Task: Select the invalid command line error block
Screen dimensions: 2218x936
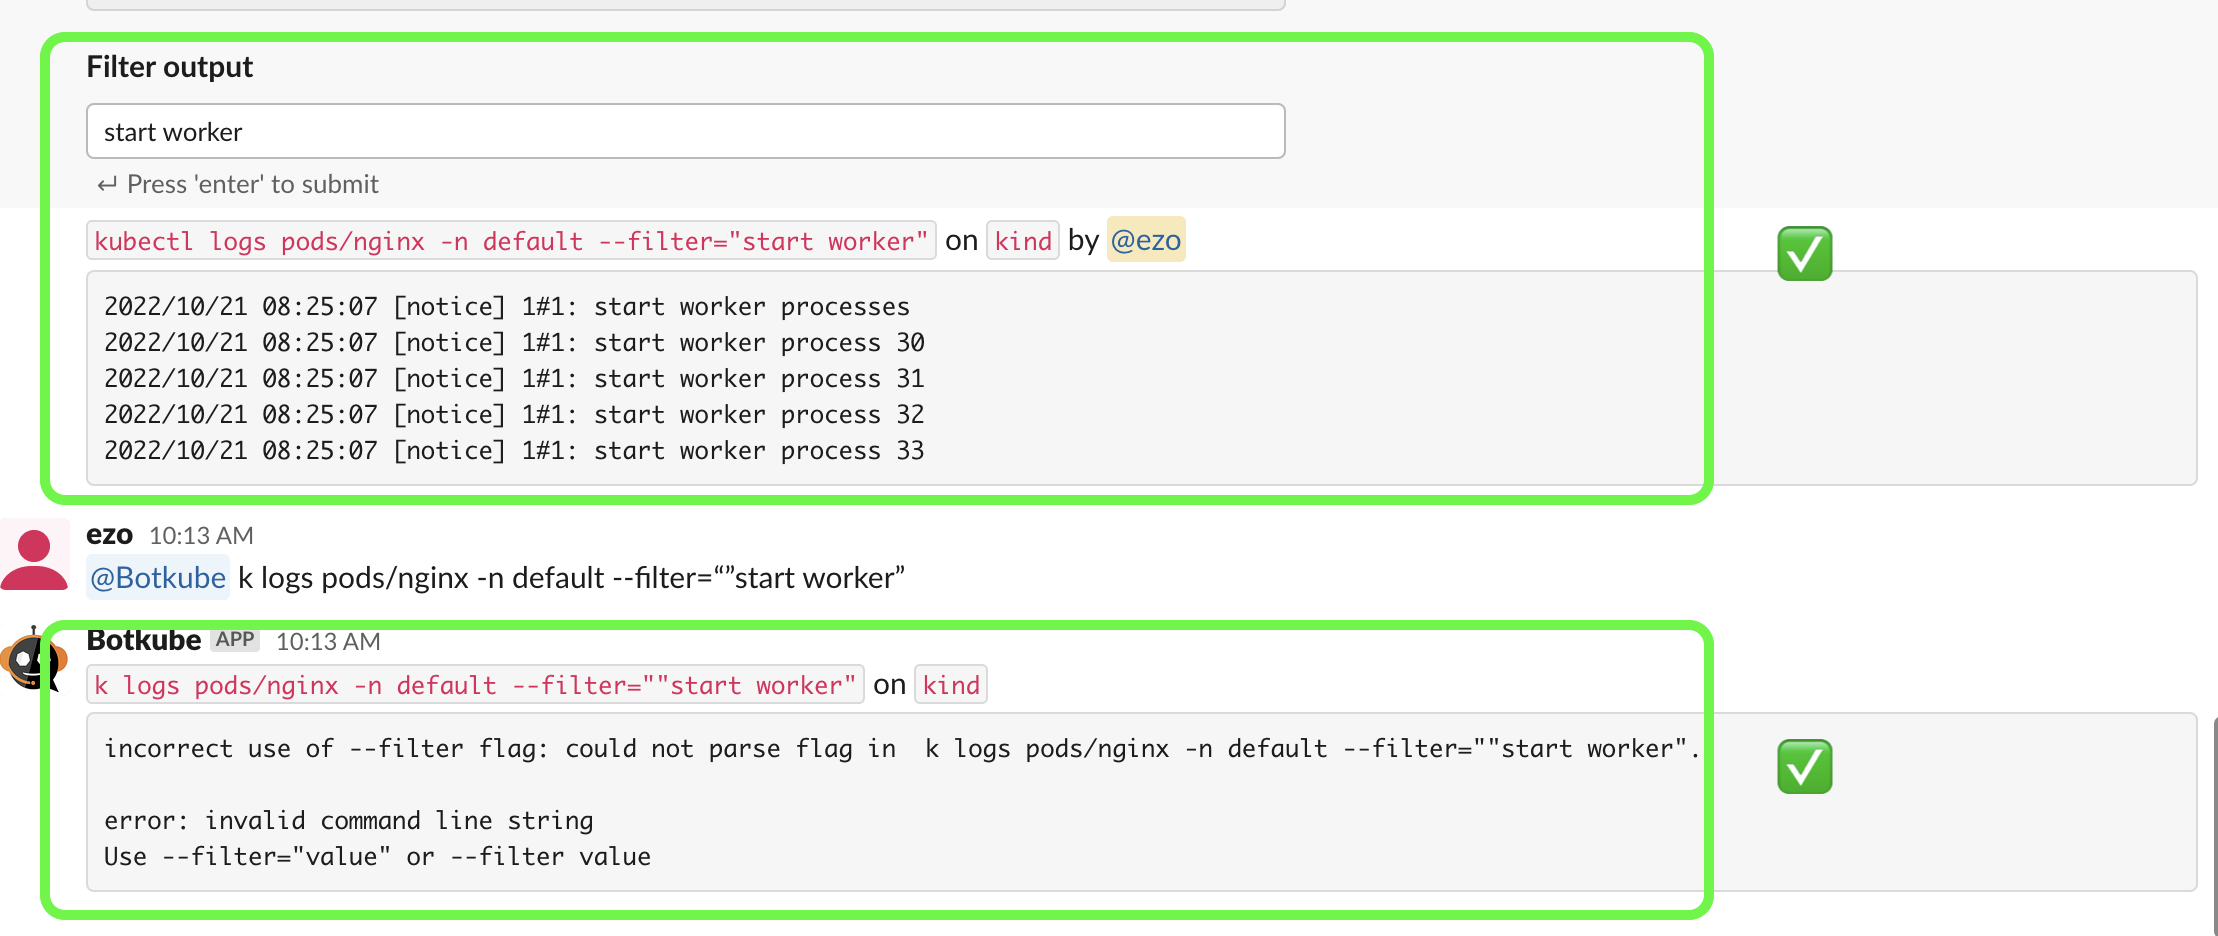Action: [700, 800]
